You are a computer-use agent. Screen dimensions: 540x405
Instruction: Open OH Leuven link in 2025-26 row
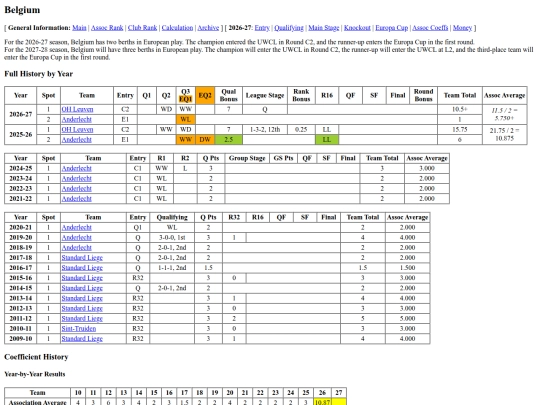[x=77, y=129]
